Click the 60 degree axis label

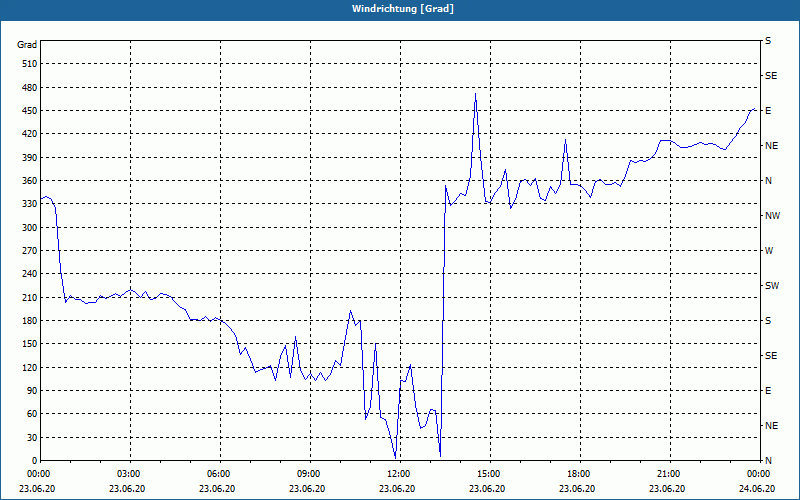click(32, 414)
